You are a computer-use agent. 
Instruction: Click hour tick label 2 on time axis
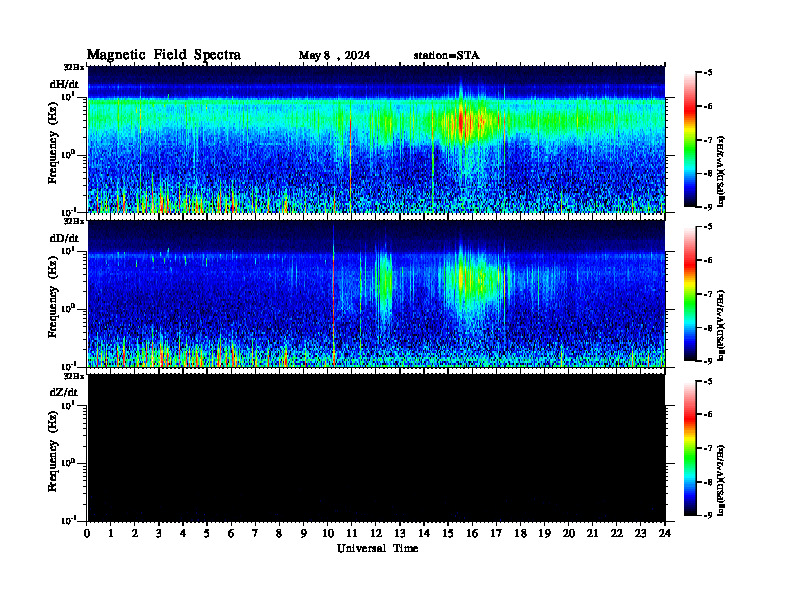[x=135, y=534]
